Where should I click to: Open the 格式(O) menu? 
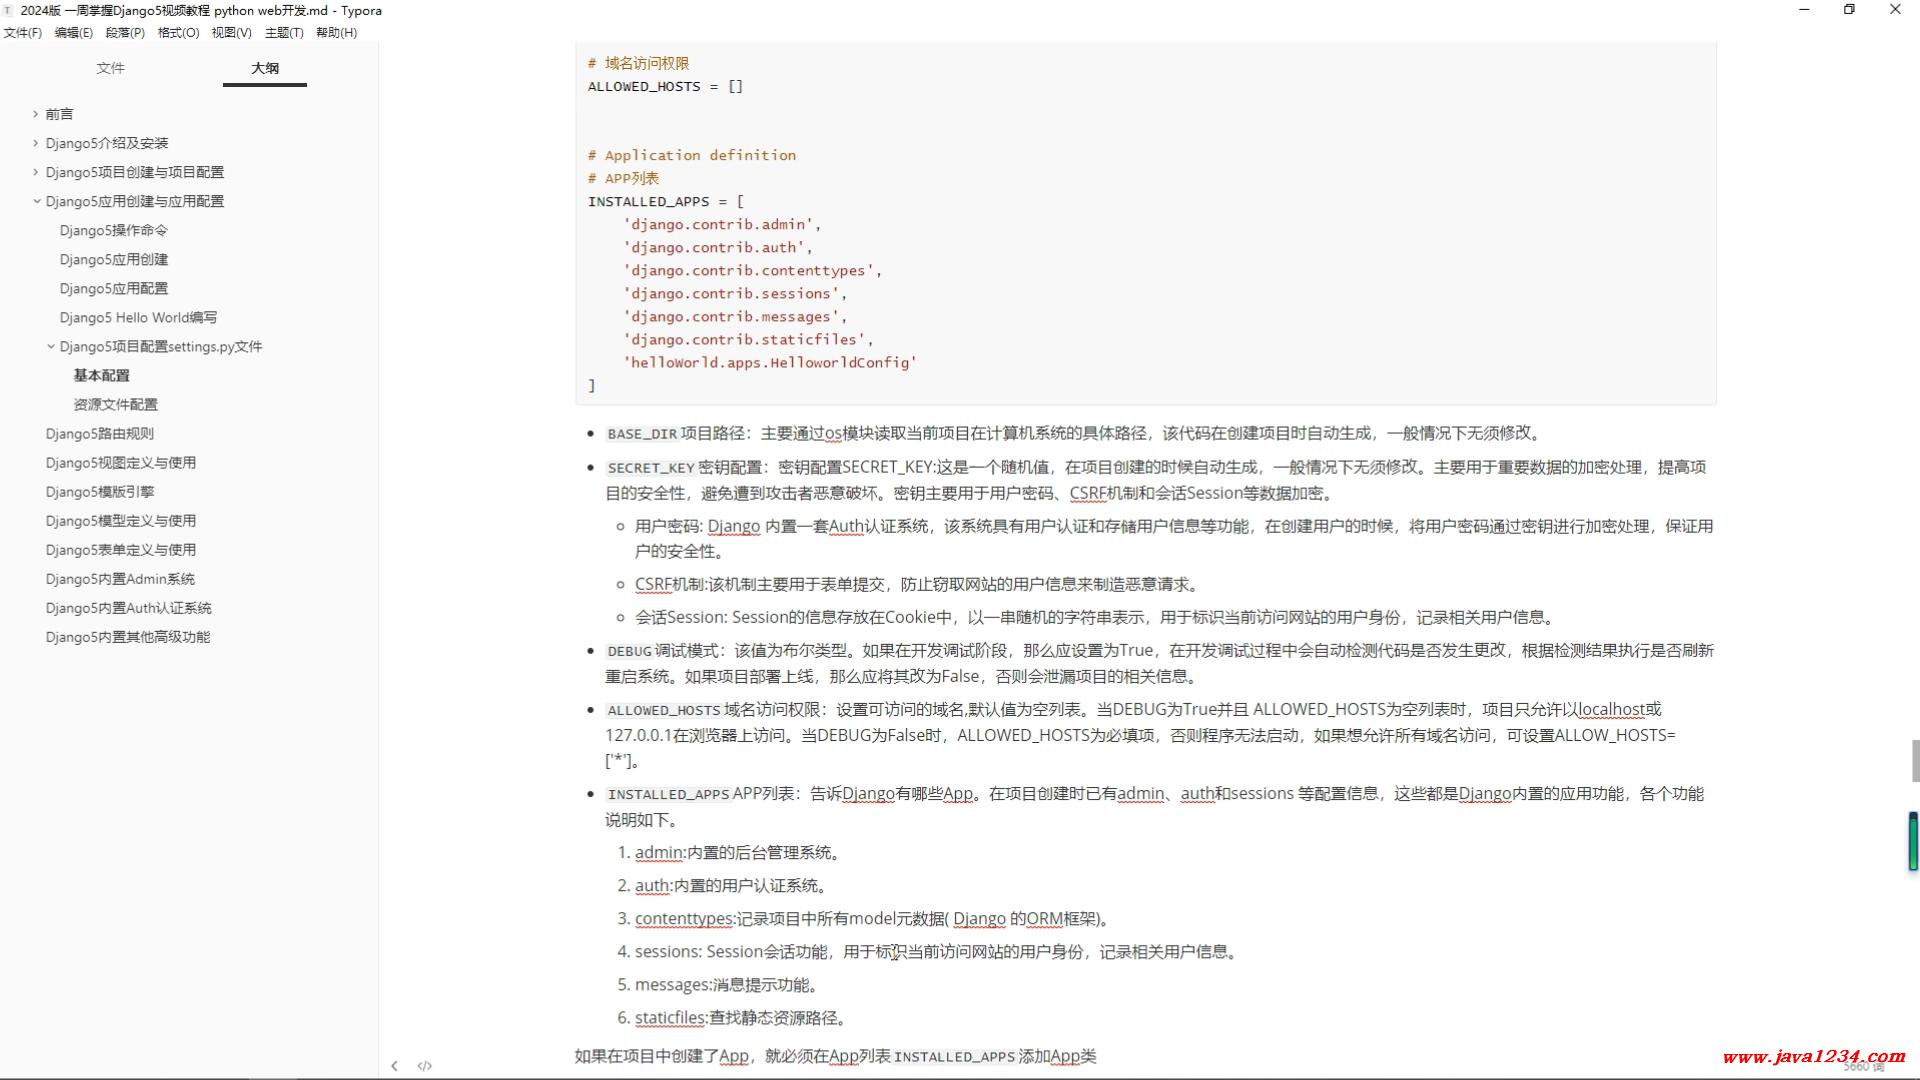178,33
